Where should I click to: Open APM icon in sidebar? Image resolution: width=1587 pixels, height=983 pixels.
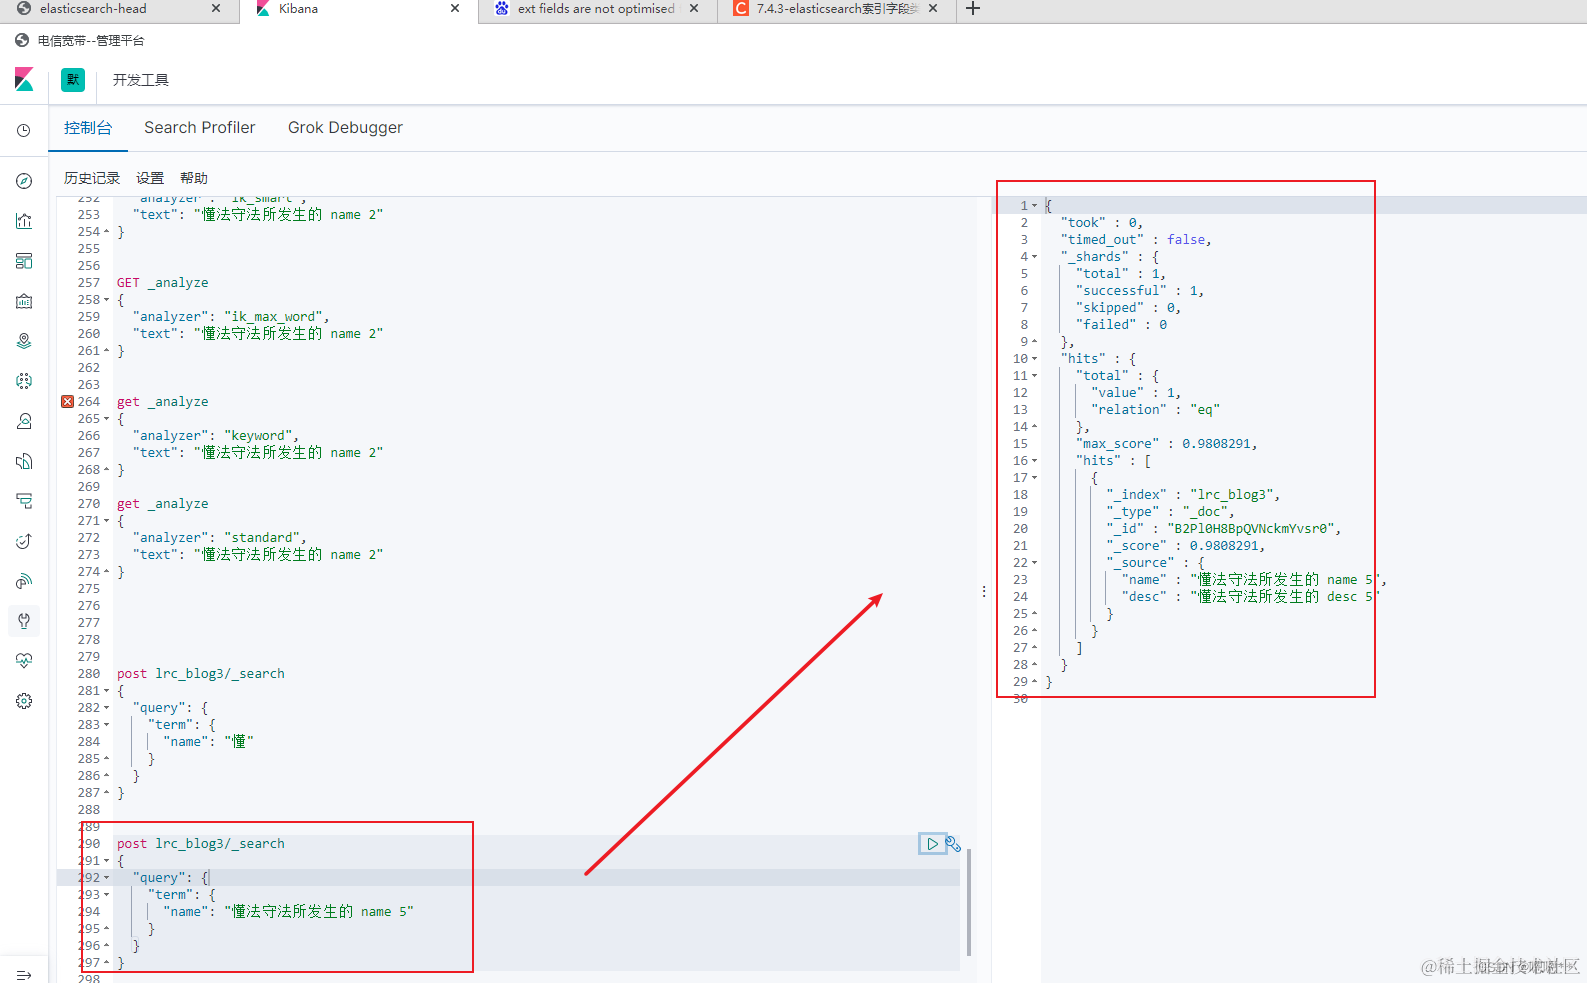pos(24,501)
